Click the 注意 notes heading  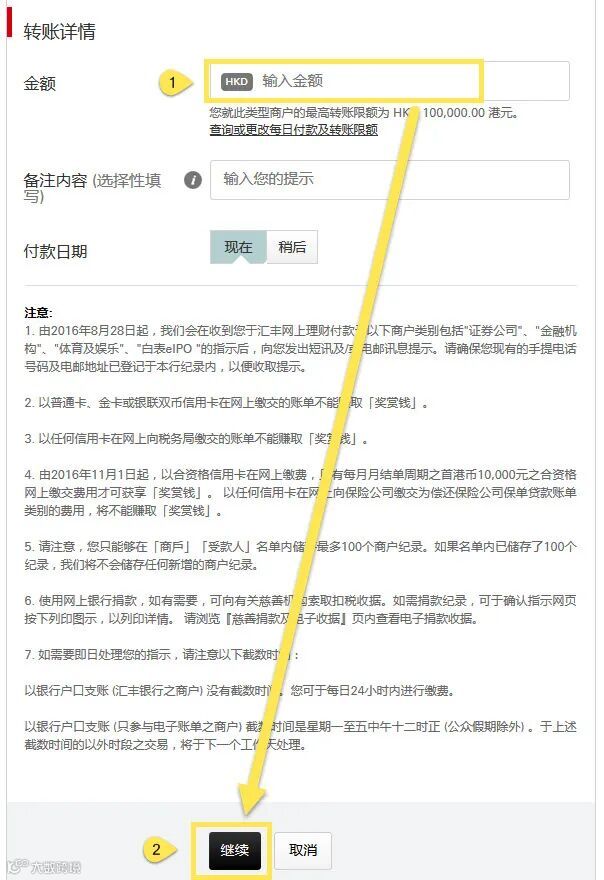click(38, 313)
